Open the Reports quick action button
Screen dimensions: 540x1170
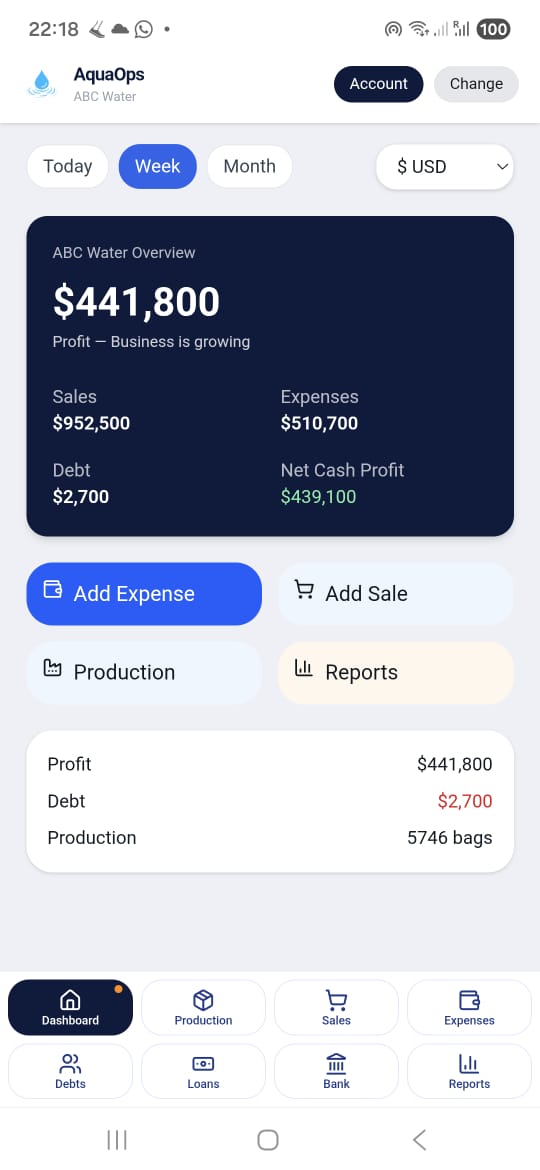click(395, 672)
